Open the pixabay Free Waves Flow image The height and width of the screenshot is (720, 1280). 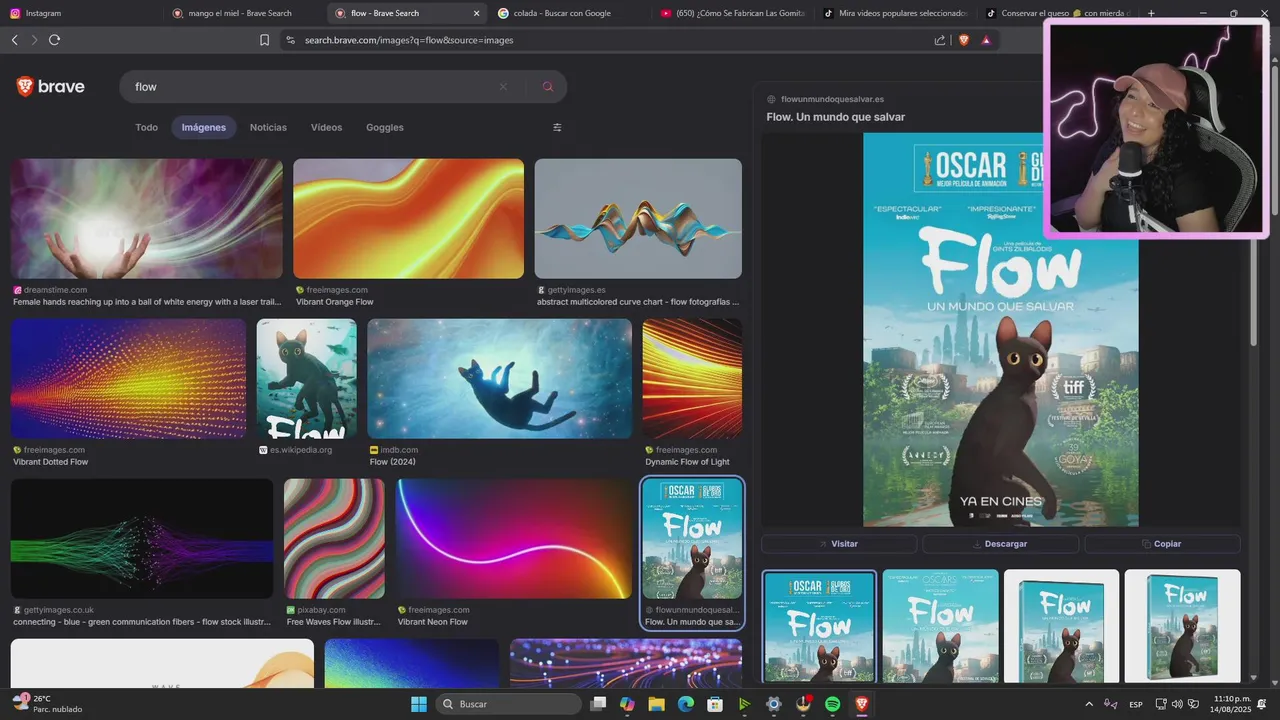coord(334,538)
